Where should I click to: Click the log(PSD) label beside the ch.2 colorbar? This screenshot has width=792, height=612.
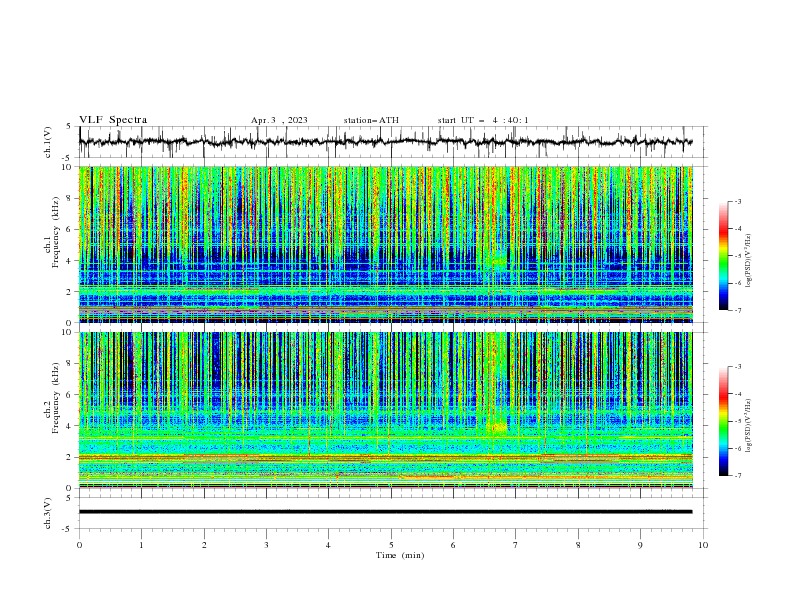(748, 424)
